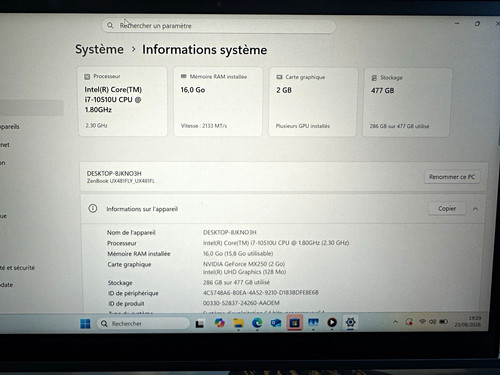
Task: Click the breadcrumb chevron after Système
Action: [133, 49]
